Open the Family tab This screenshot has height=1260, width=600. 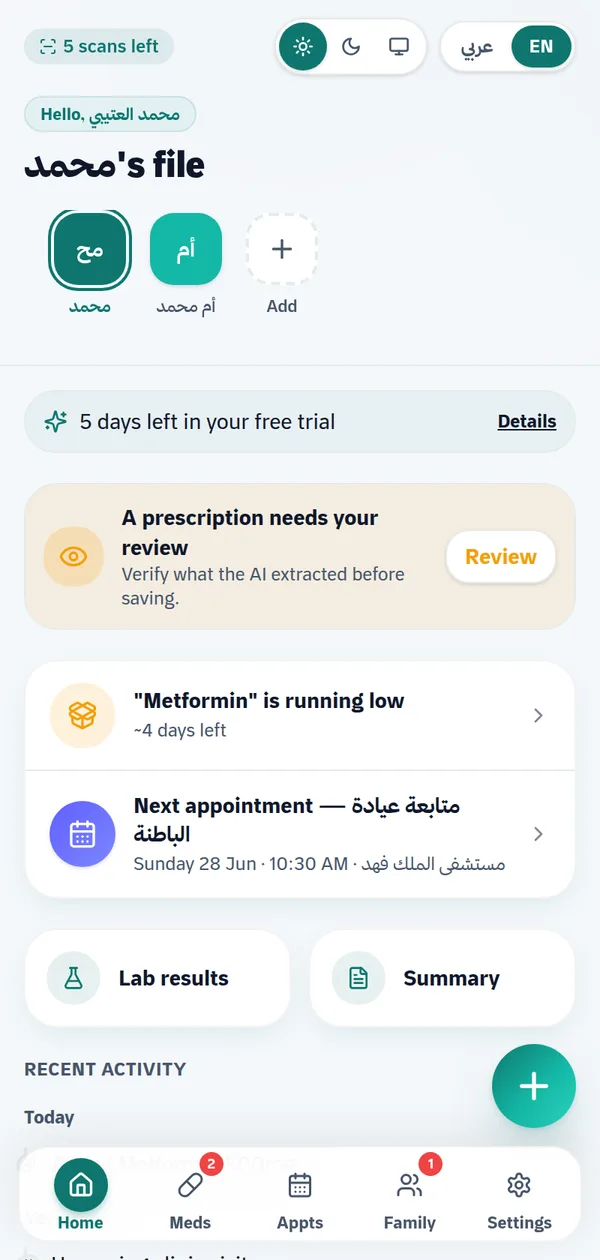410,1197
